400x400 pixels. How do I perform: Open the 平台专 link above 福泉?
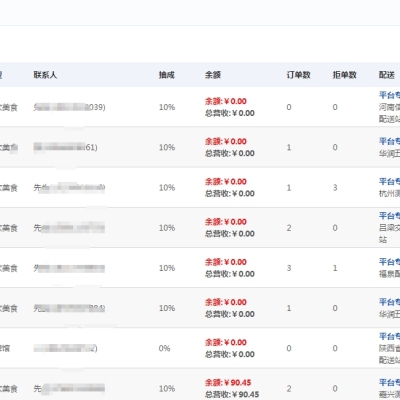click(389, 262)
